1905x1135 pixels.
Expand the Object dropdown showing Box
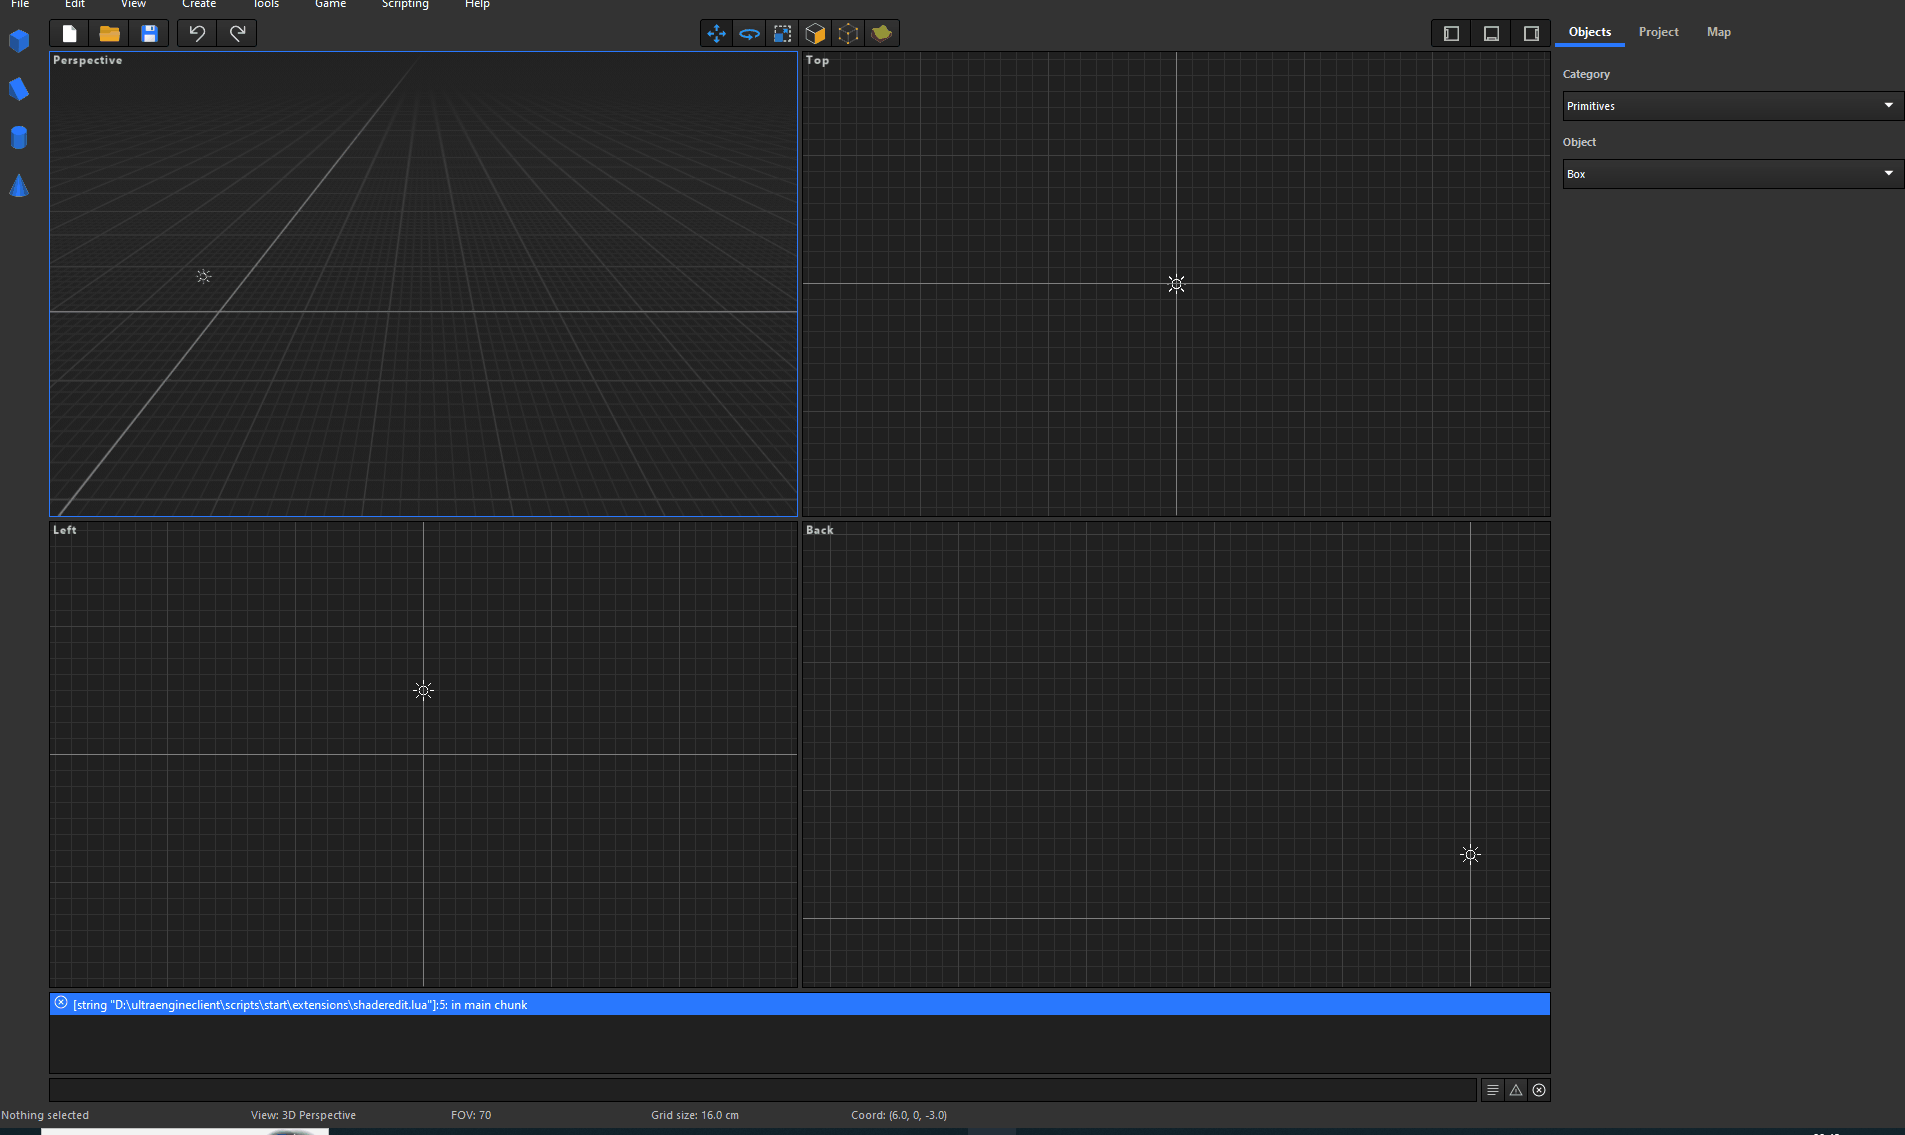[x=1730, y=174]
